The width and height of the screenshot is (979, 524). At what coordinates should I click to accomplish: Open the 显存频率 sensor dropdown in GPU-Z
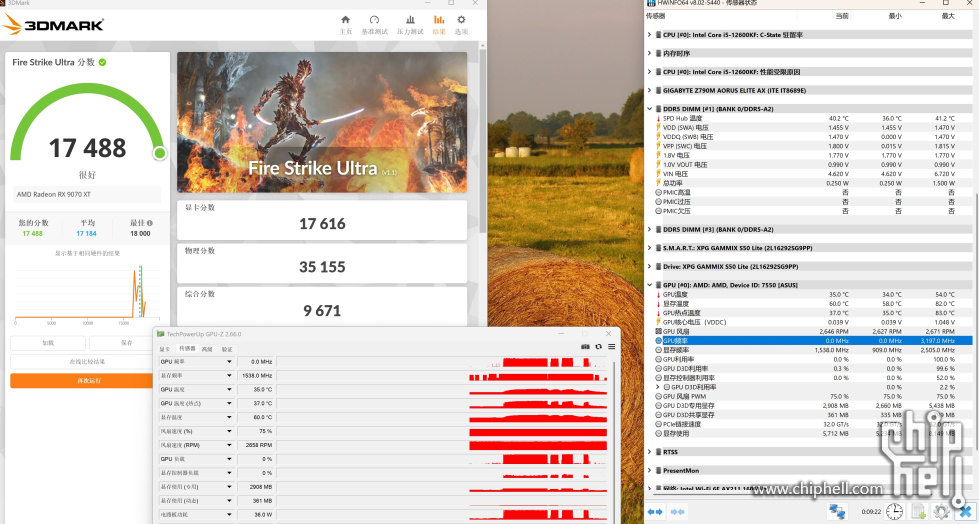click(229, 375)
